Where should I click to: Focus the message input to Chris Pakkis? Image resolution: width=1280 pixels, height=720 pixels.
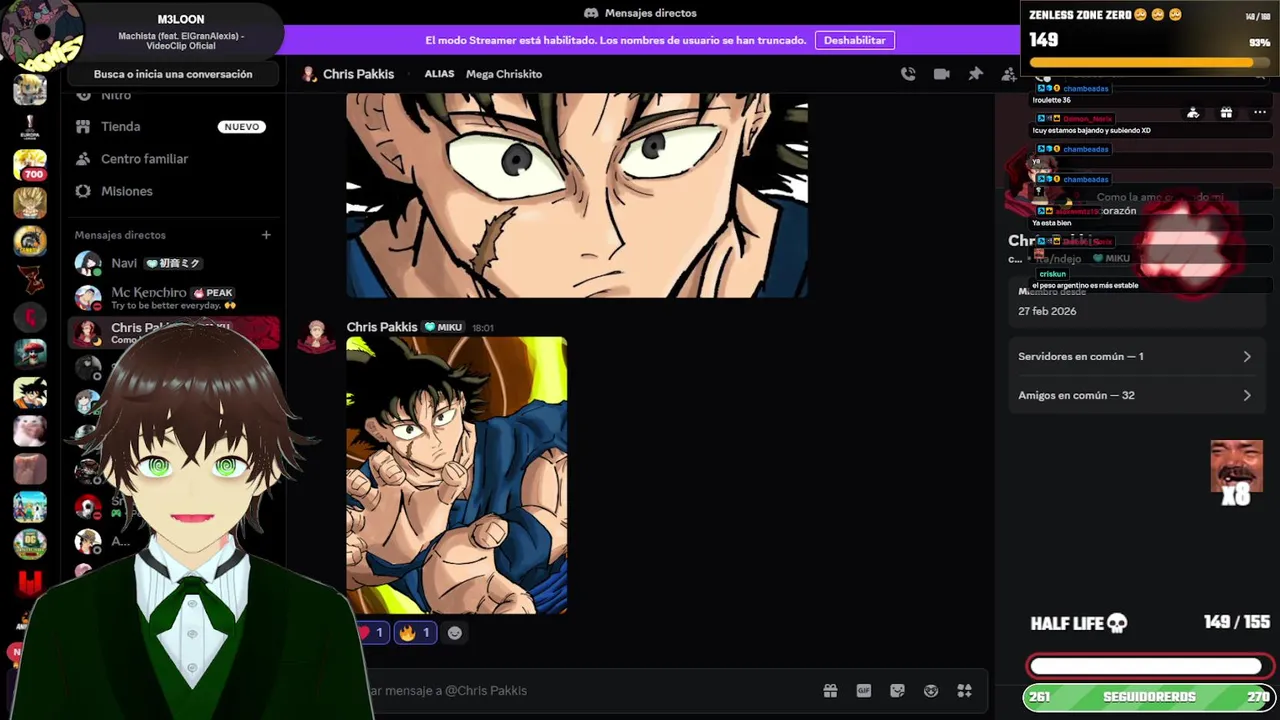590,690
